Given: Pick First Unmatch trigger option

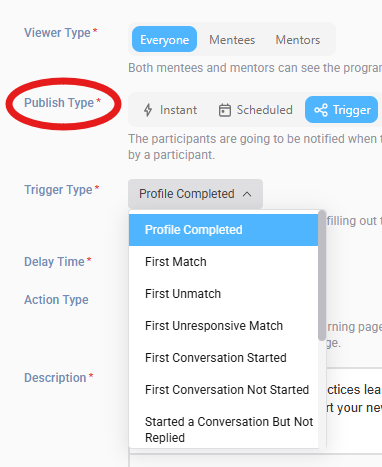Looking at the screenshot, I should pyautogui.click(x=223, y=294).
